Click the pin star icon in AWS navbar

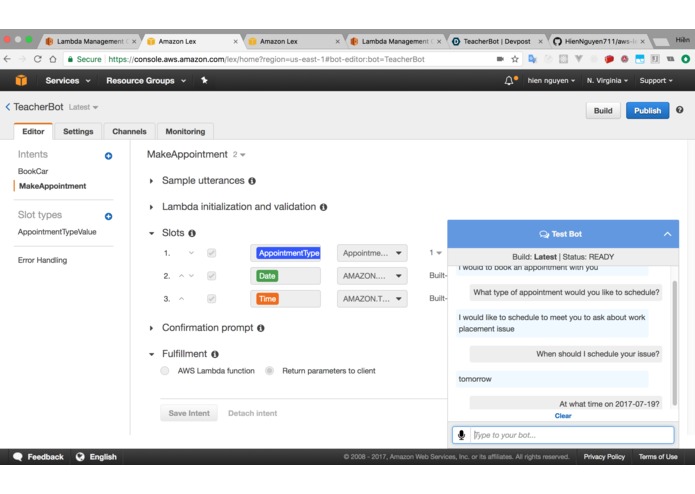coord(204,80)
